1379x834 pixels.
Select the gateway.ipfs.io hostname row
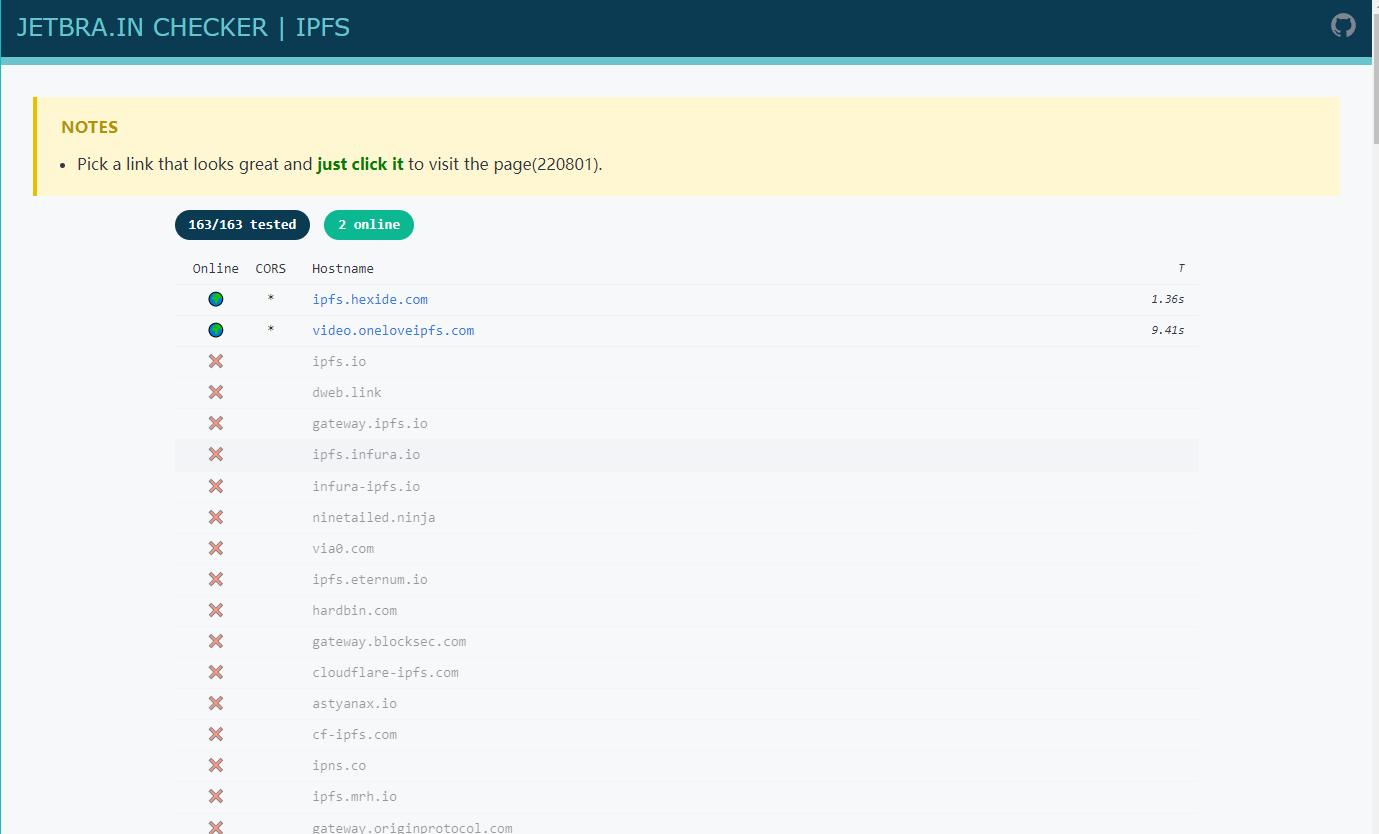(x=370, y=423)
